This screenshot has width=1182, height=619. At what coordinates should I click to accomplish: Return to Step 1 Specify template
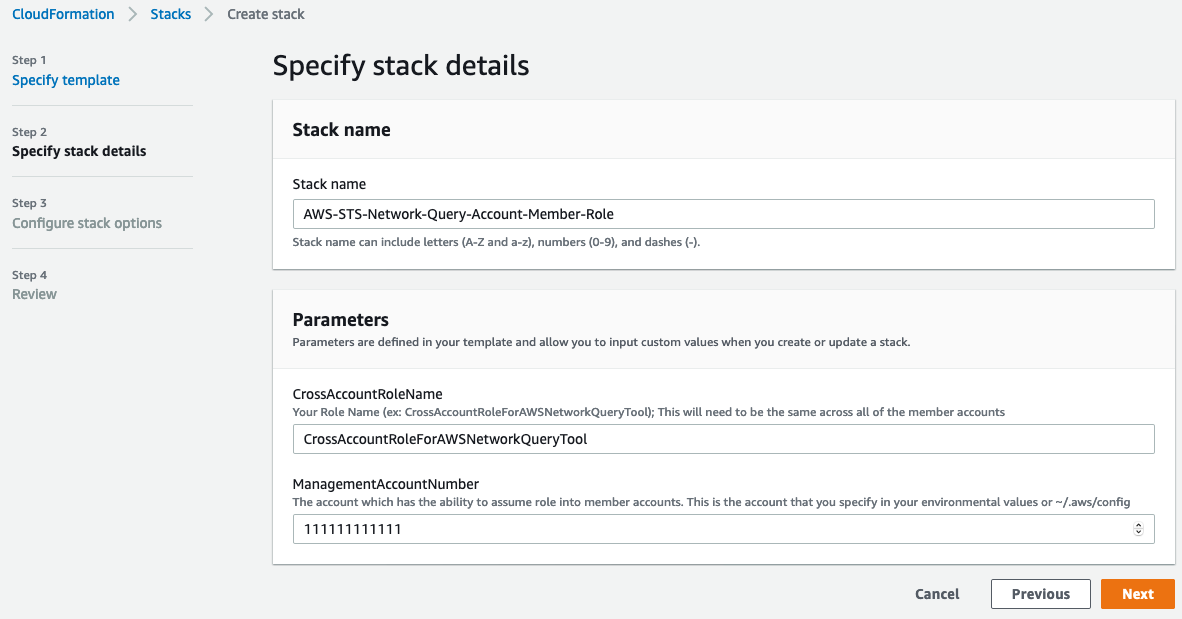[x=66, y=80]
